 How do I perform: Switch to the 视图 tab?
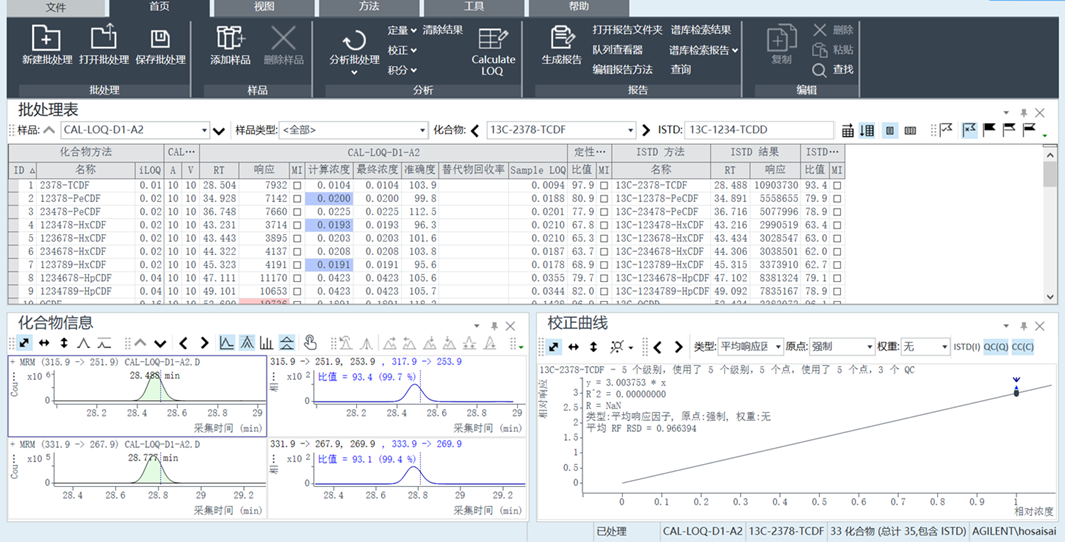click(264, 7)
